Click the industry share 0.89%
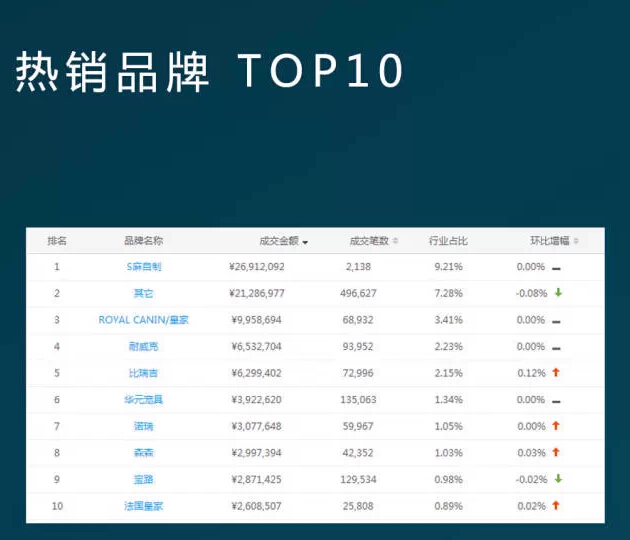This screenshot has height=540, width=630. [x=448, y=506]
